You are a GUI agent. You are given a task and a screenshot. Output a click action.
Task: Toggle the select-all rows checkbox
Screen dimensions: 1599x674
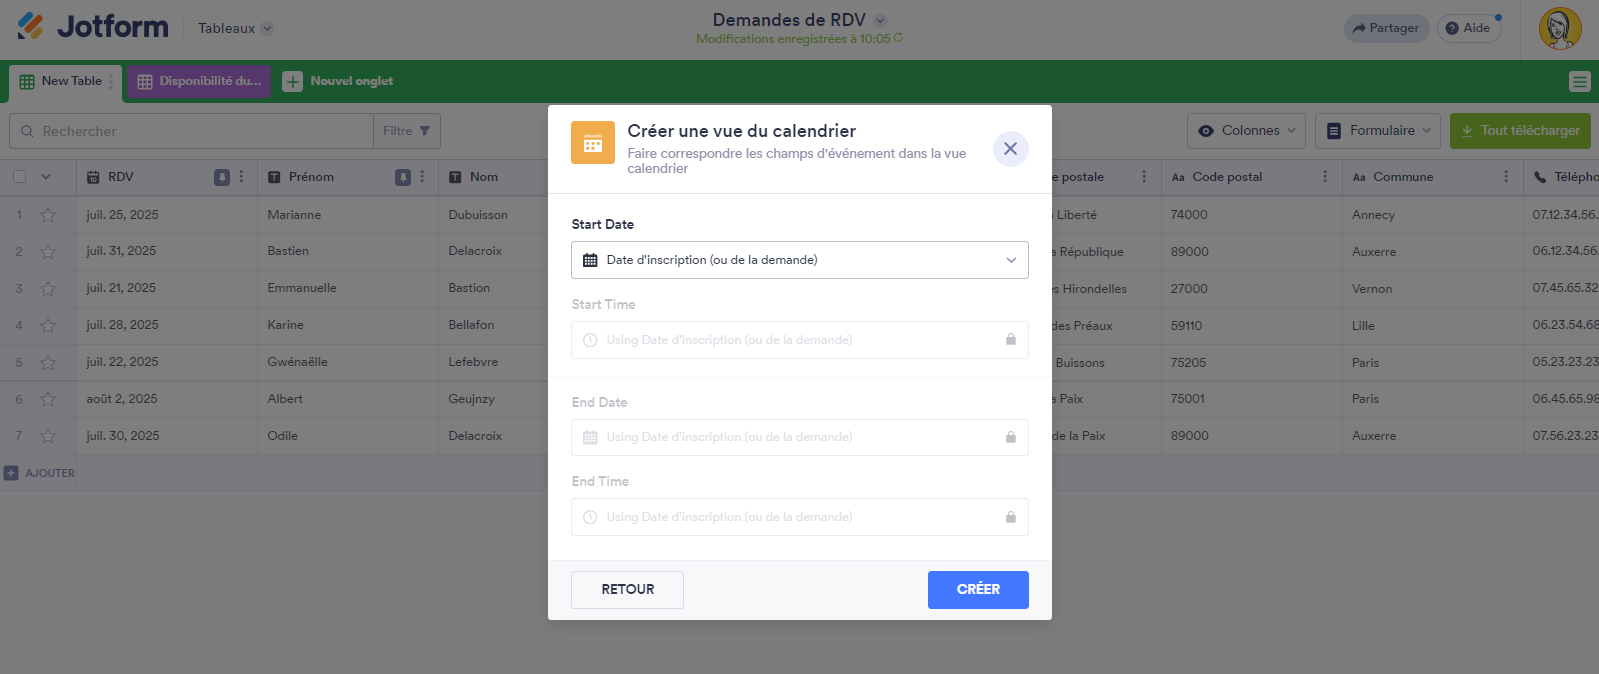(x=20, y=177)
